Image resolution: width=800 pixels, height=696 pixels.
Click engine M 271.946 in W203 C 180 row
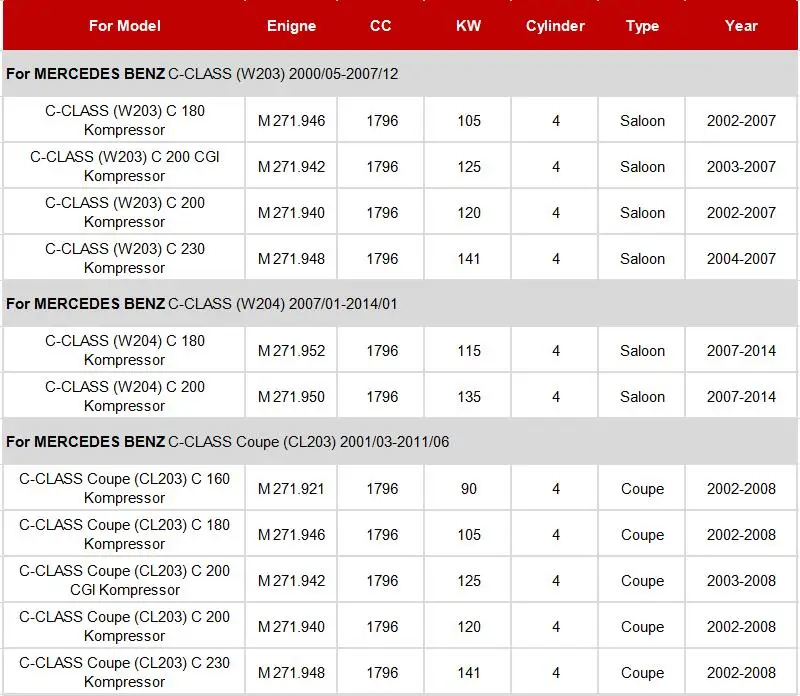click(x=291, y=120)
